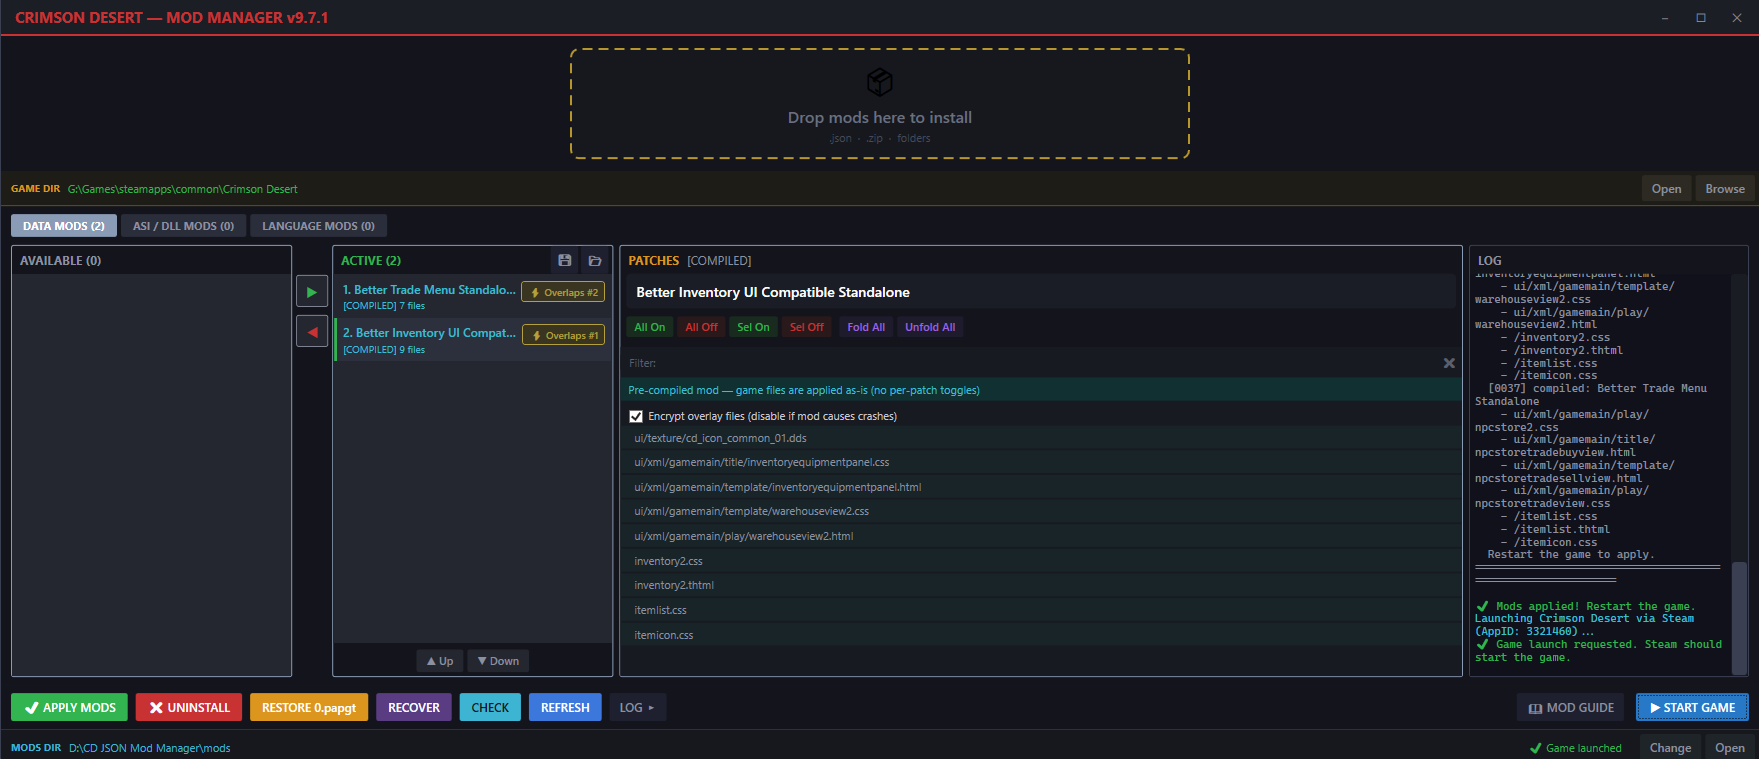Click START GAME button
The image size is (1759, 759).
[x=1692, y=707]
